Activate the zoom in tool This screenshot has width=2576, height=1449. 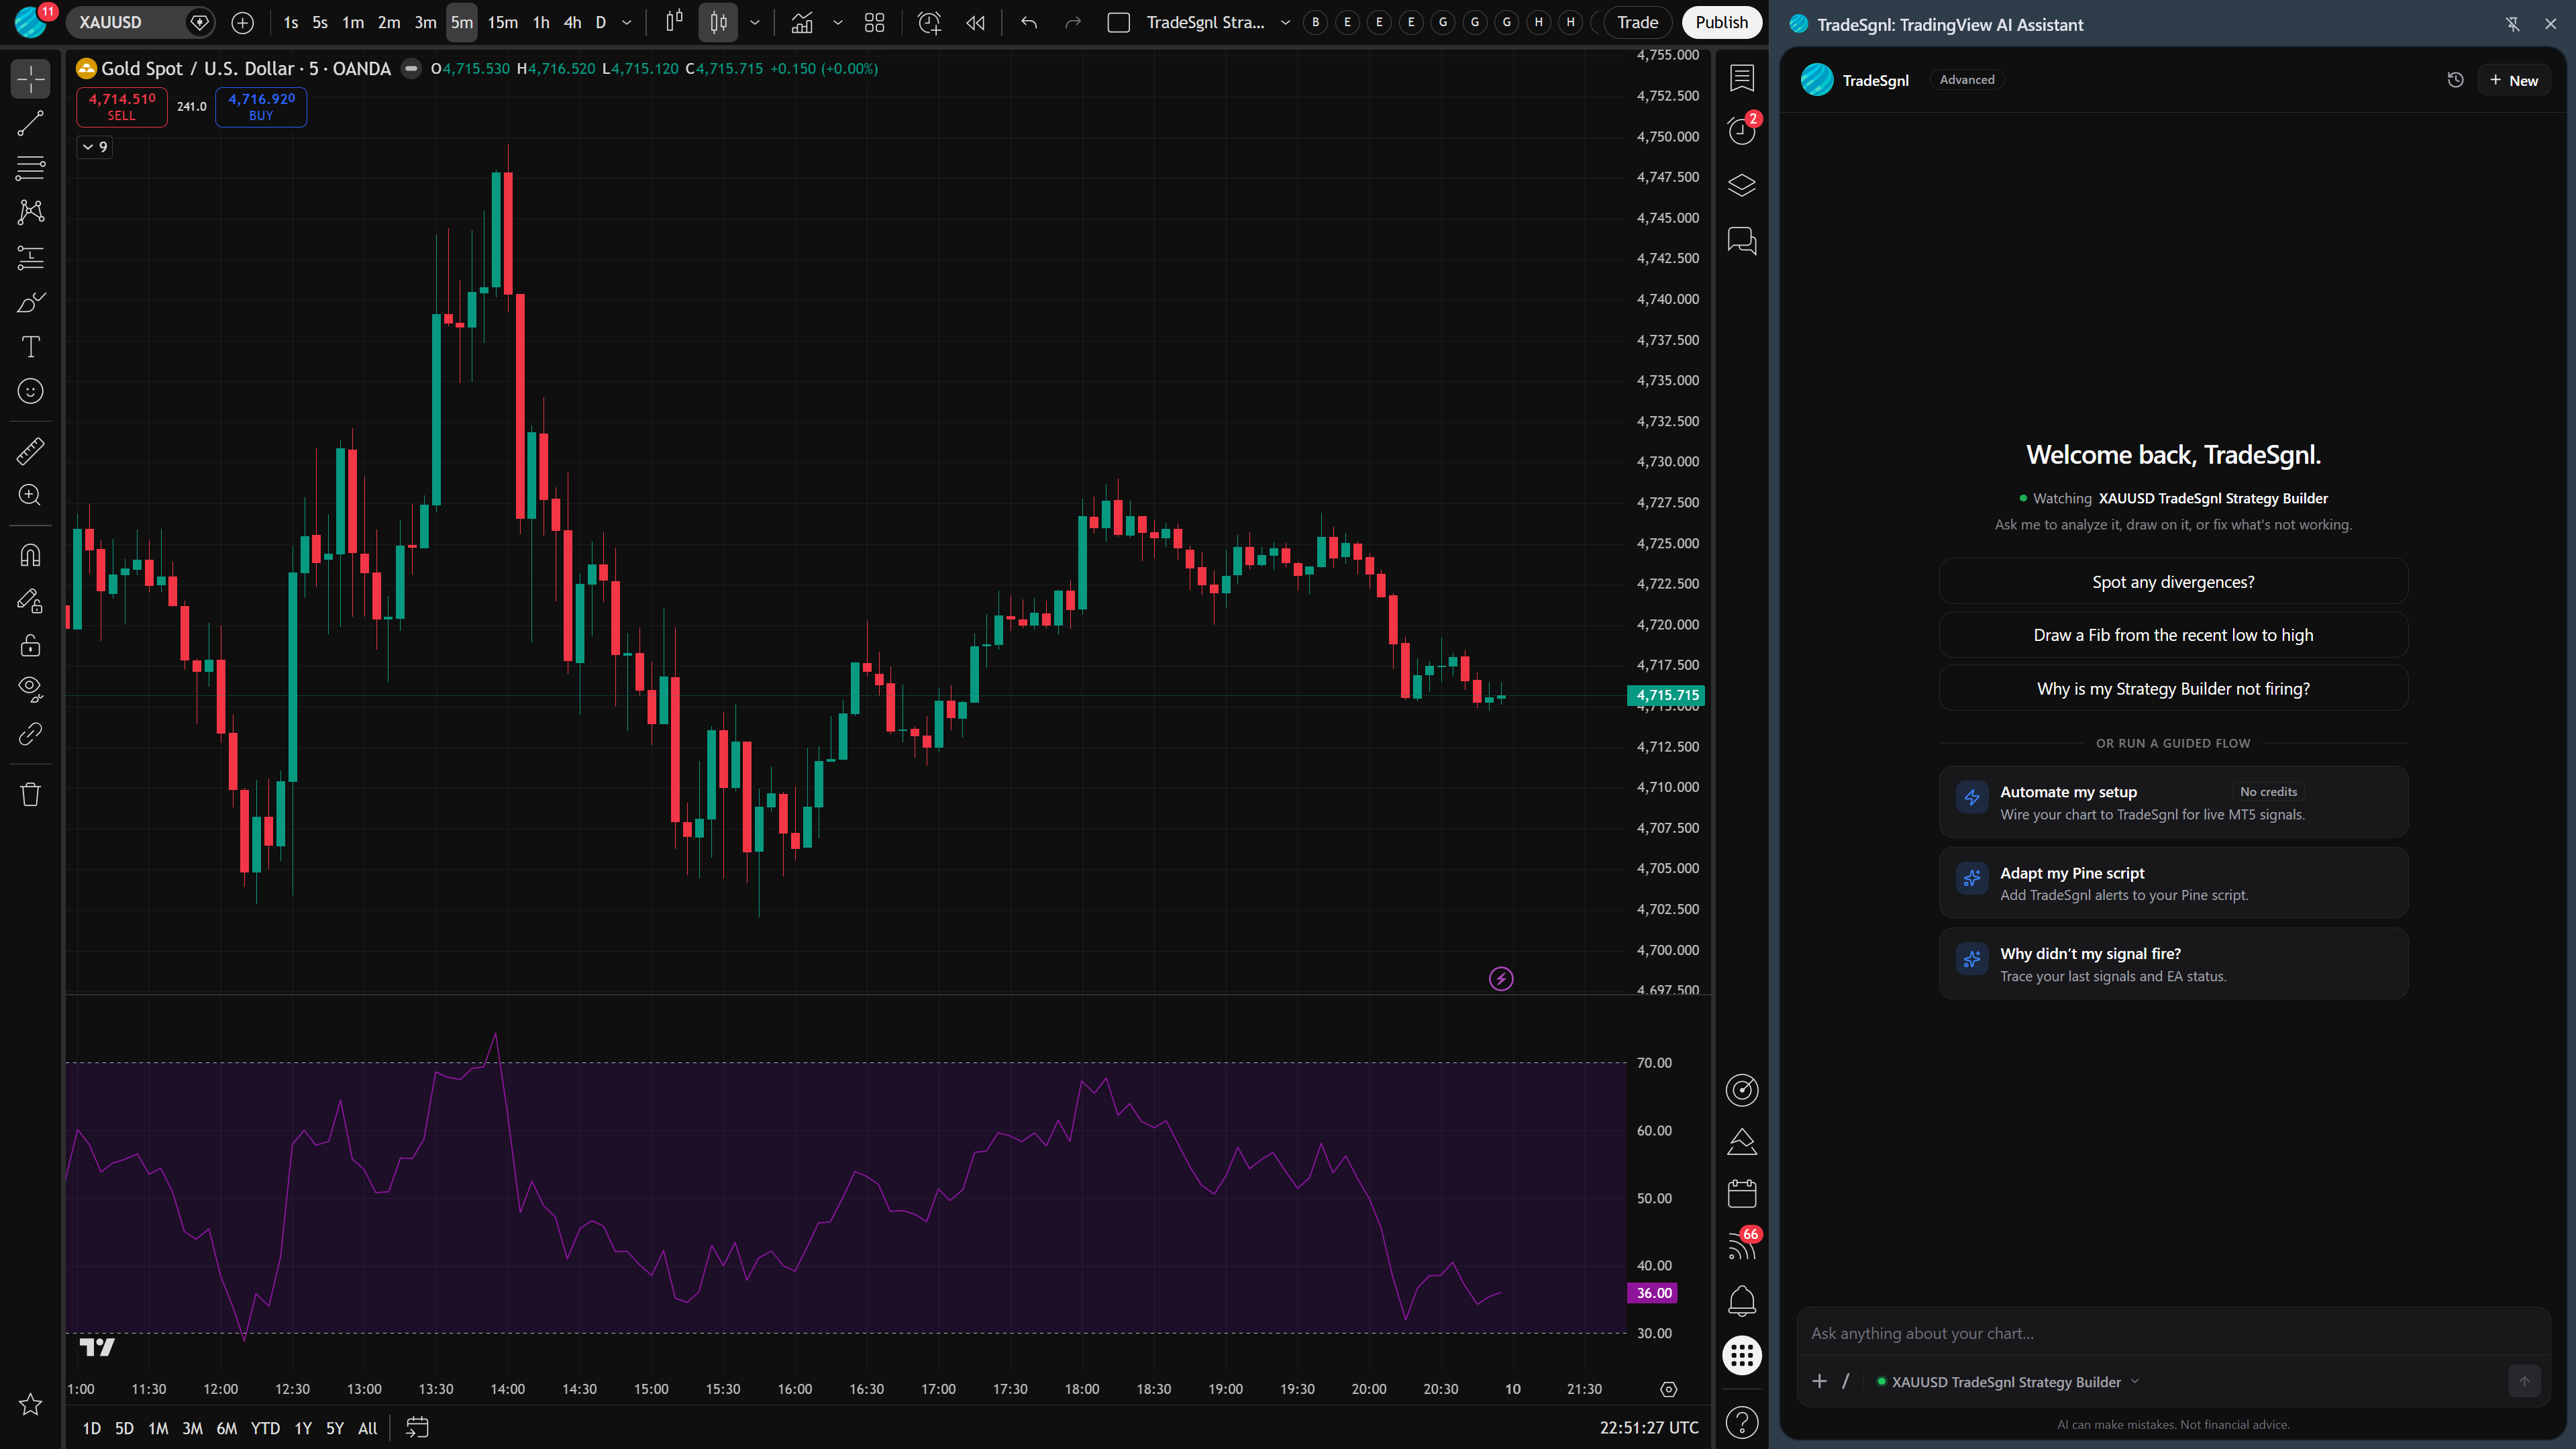click(30, 495)
